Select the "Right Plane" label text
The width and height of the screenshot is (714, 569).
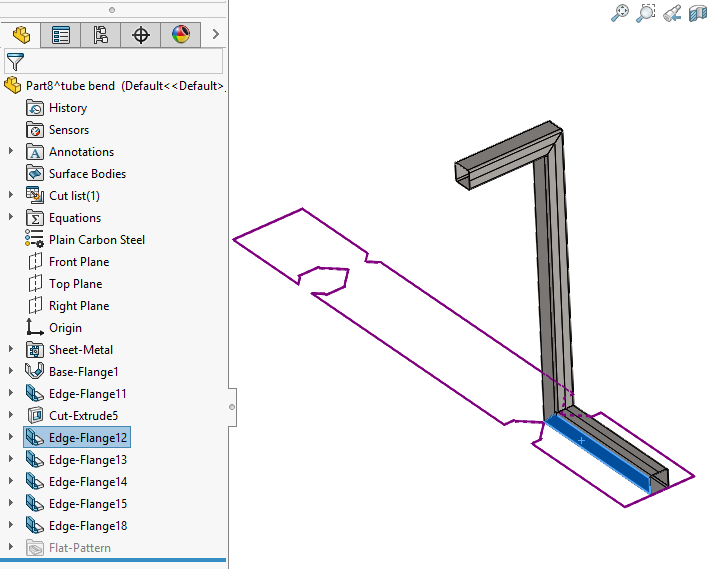(x=79, y=306)
